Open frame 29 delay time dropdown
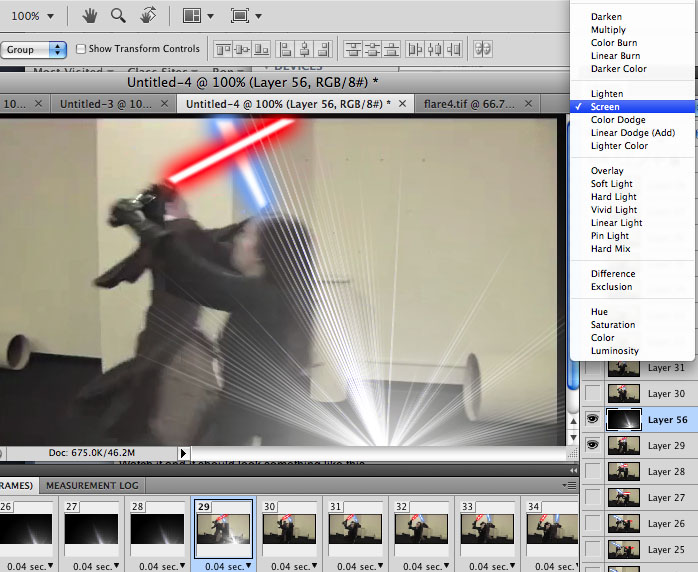 pyautogui.click(x=248, y=566)
